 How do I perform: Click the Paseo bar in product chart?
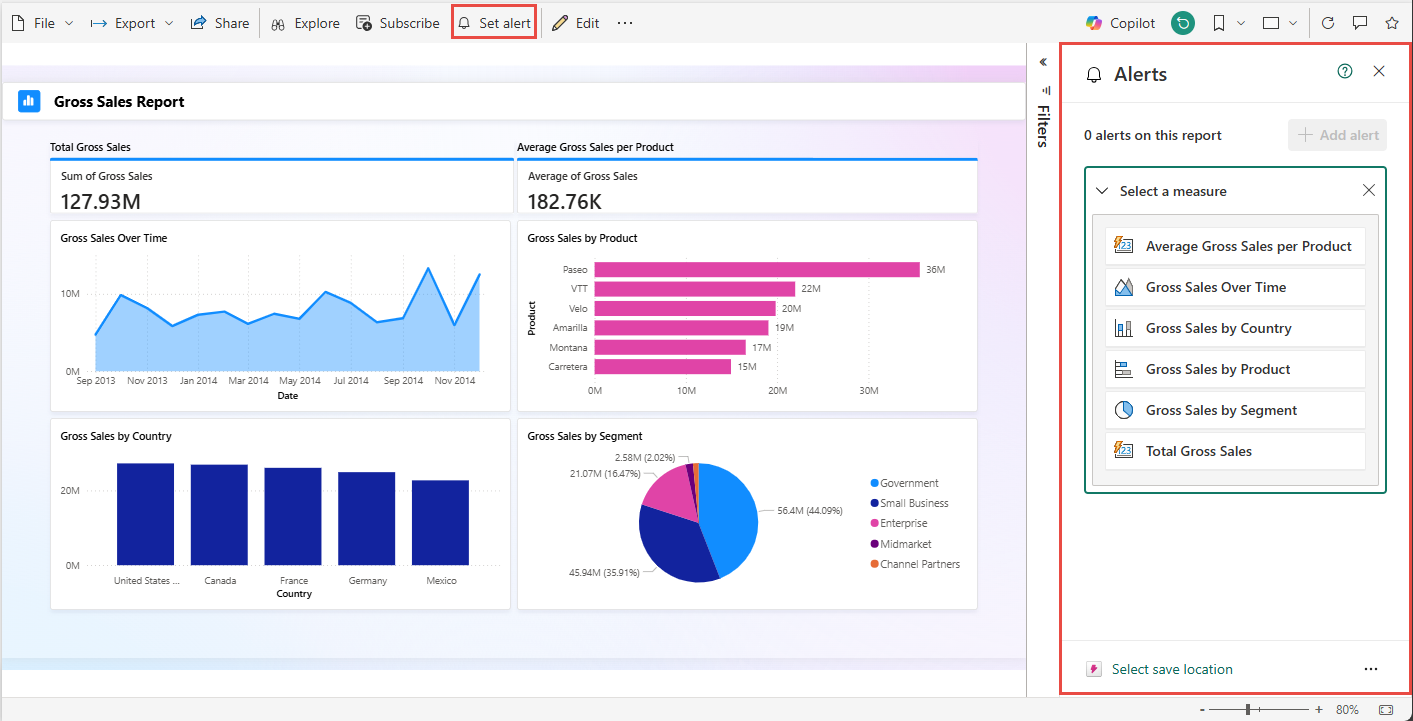pyautogui.click(x=756, y=270)
